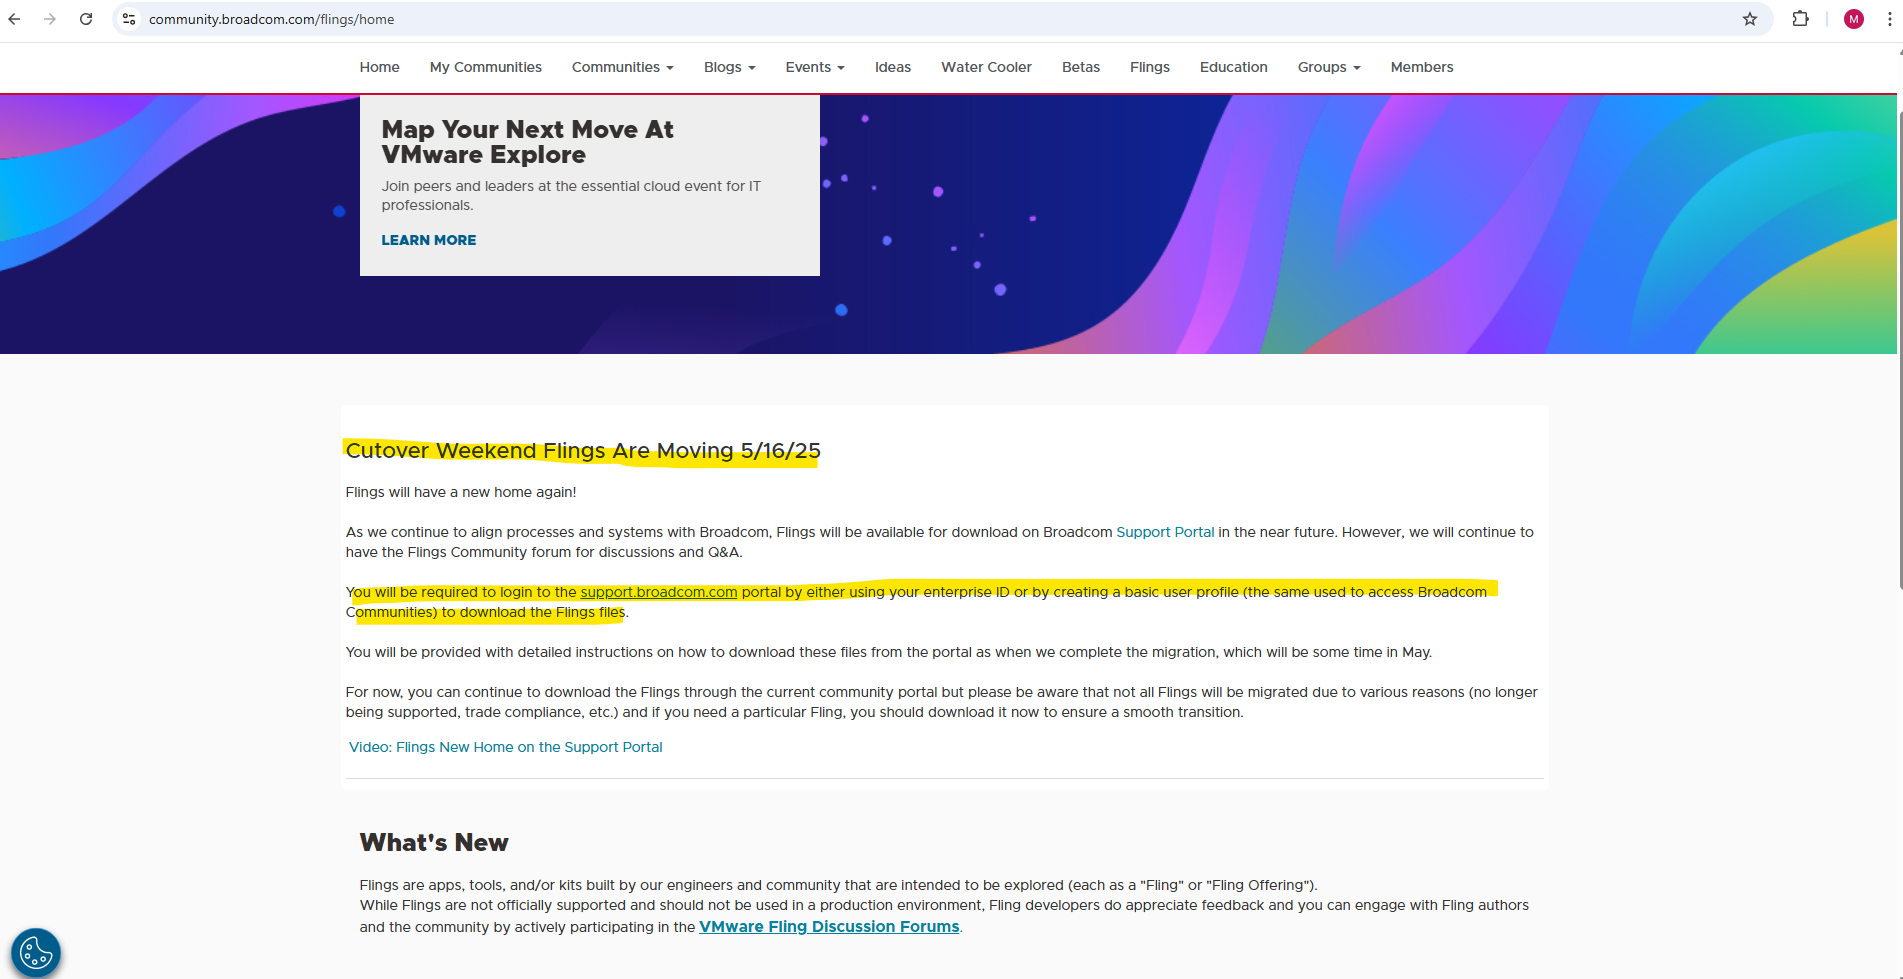Open the profile avatar M

pos(1853,19)
